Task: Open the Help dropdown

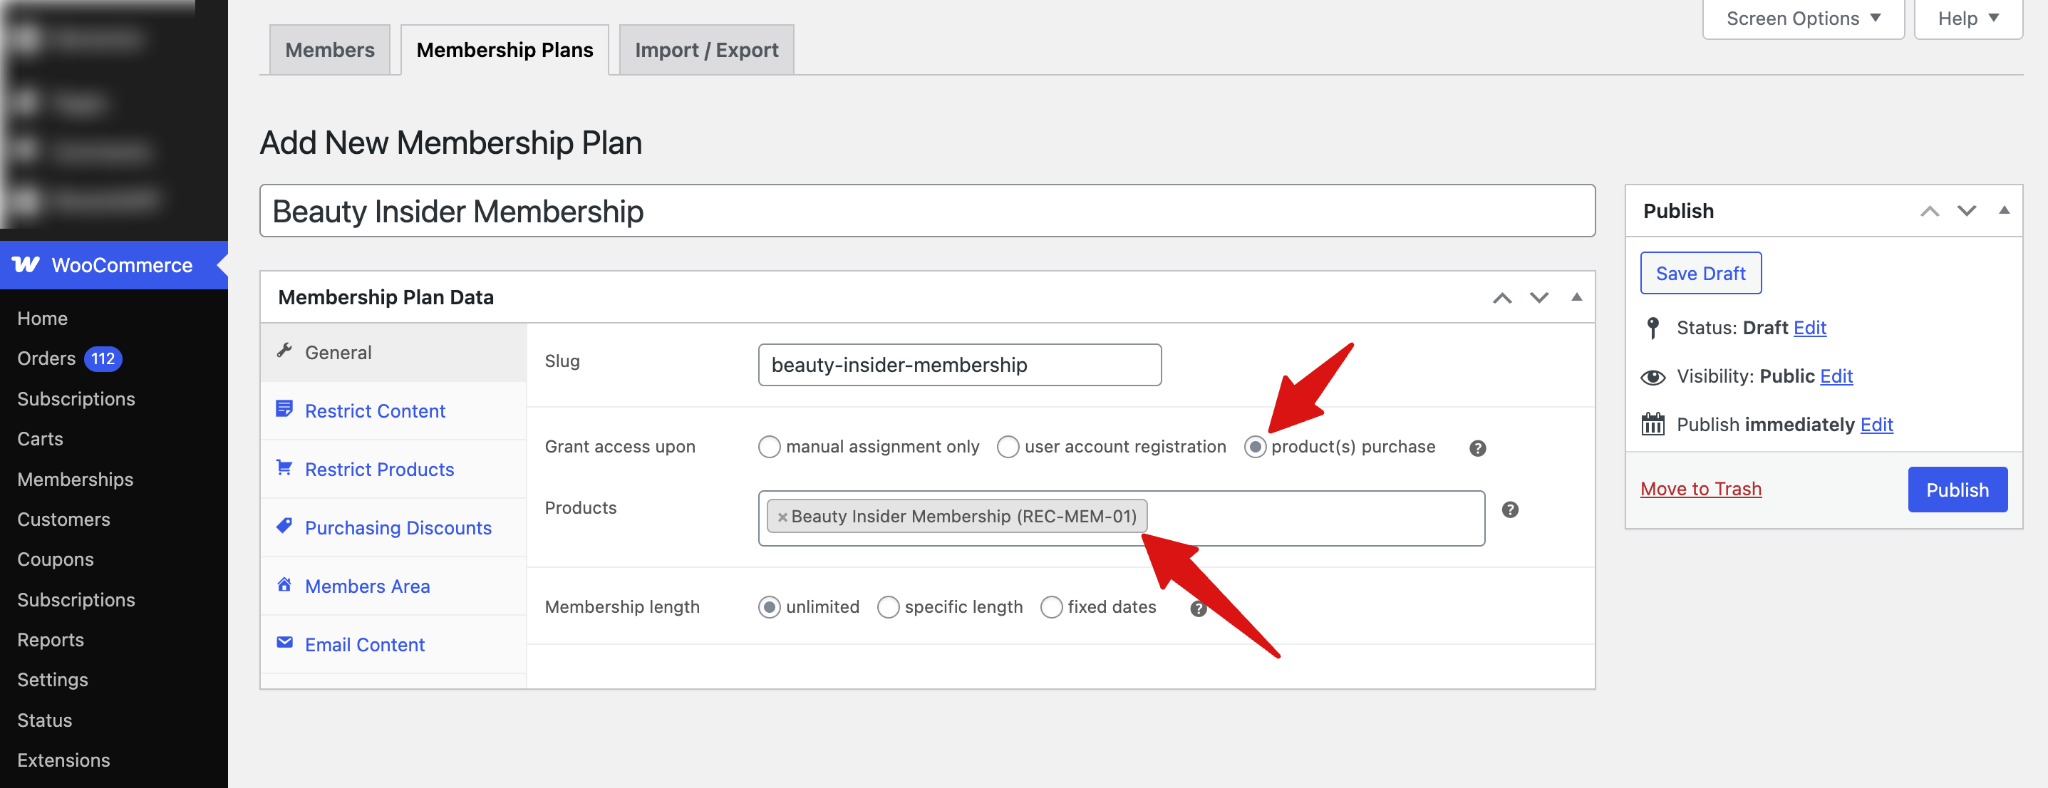Action: (1968, 19)
